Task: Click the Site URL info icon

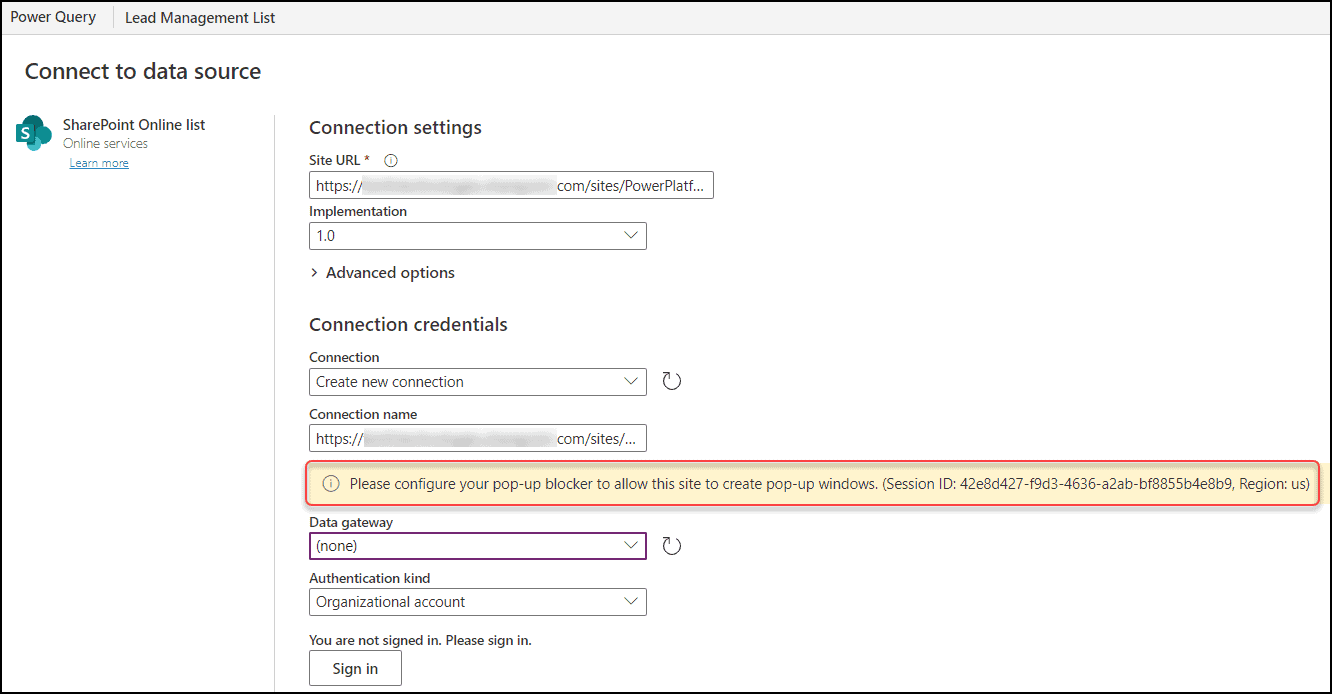Action: [391, 160]
